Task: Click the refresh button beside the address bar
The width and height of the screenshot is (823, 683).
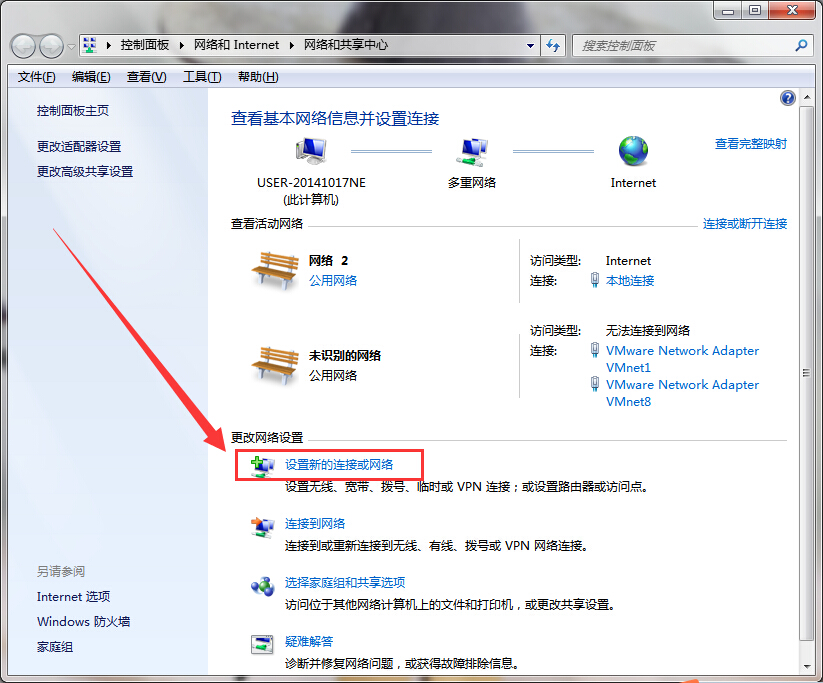Action: click(x=554, y=46)
